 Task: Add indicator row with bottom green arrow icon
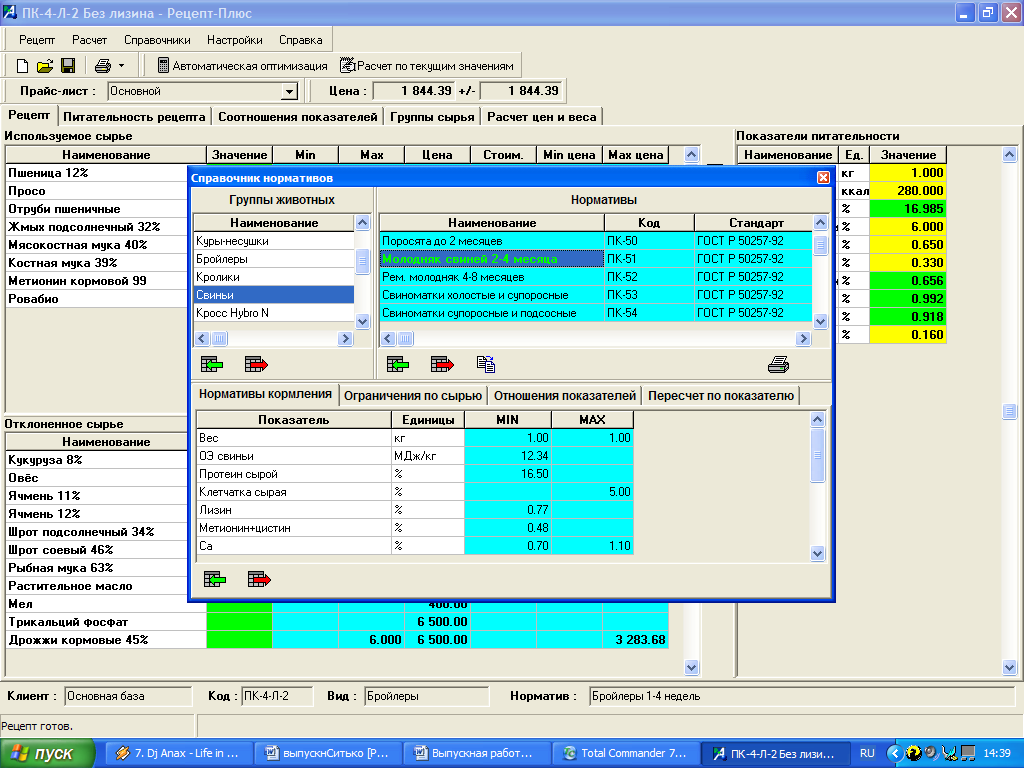tap(214, 579)
